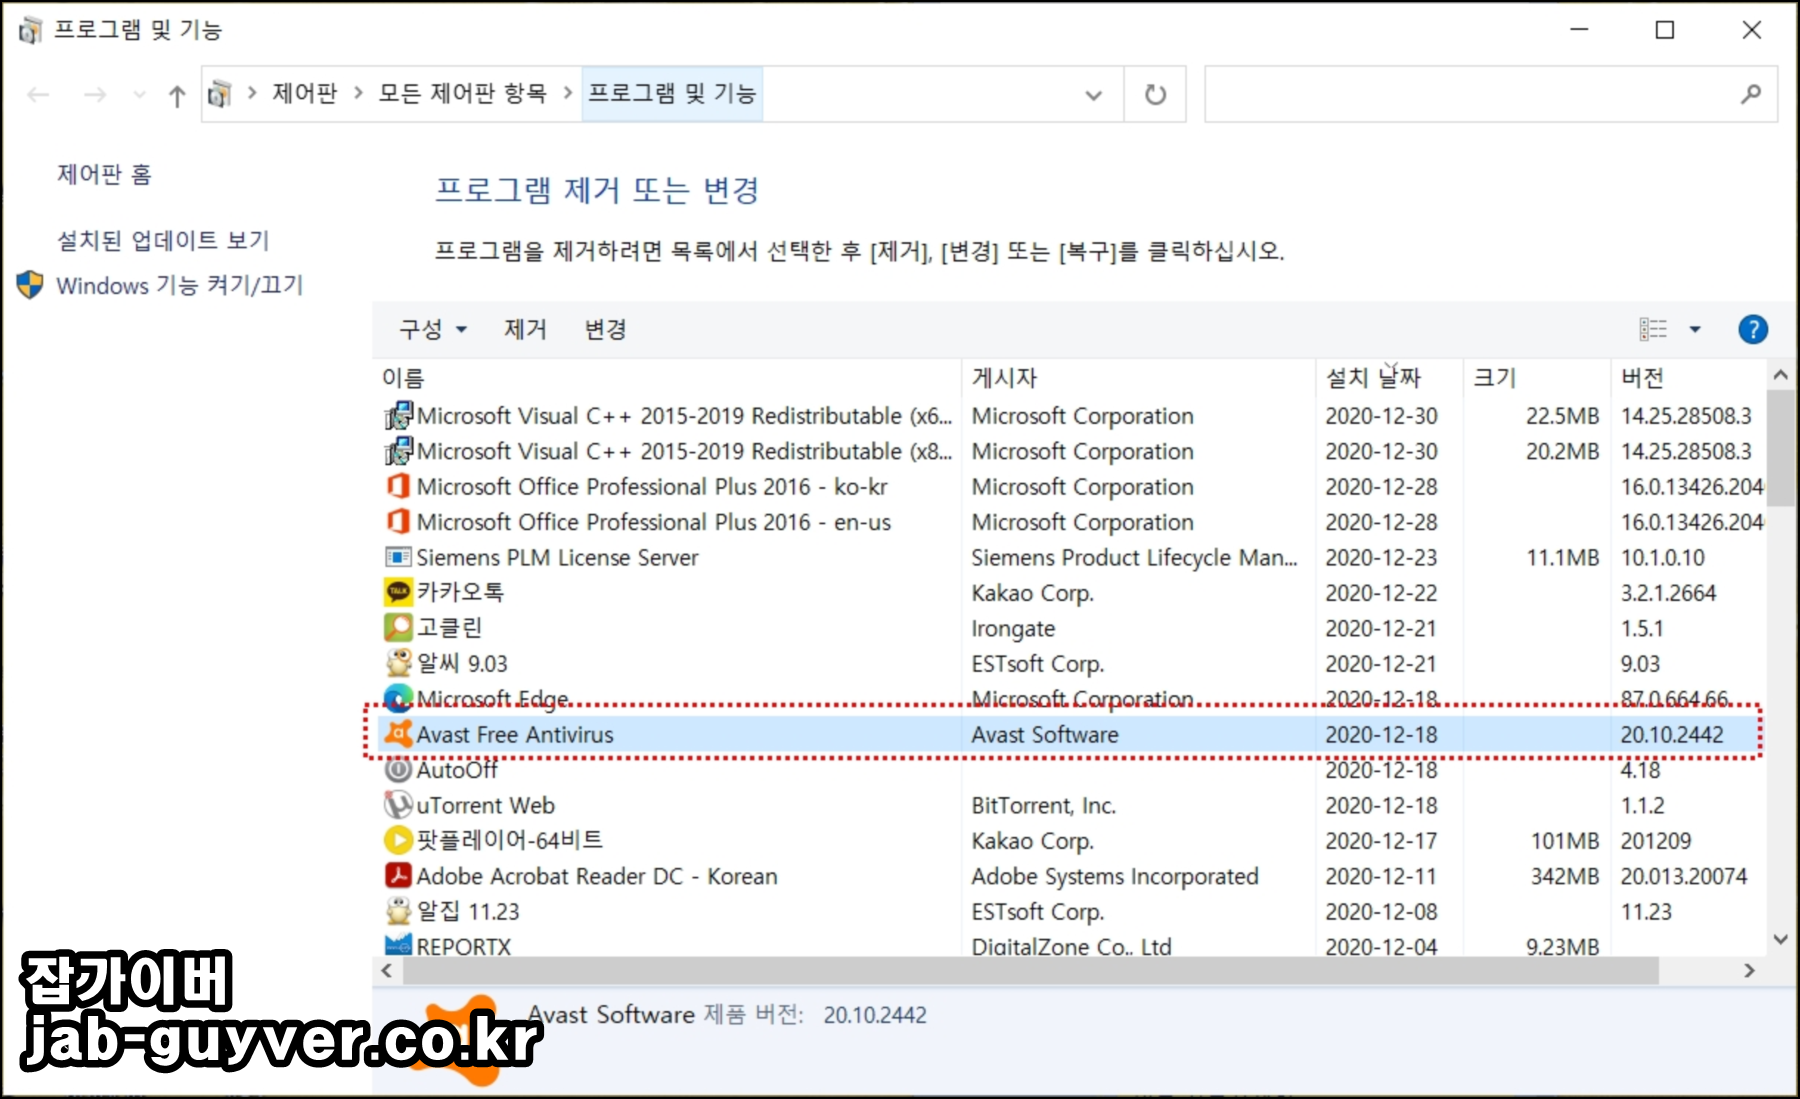
Task: Go up one folder level arrow
Action: pos(177,95)
